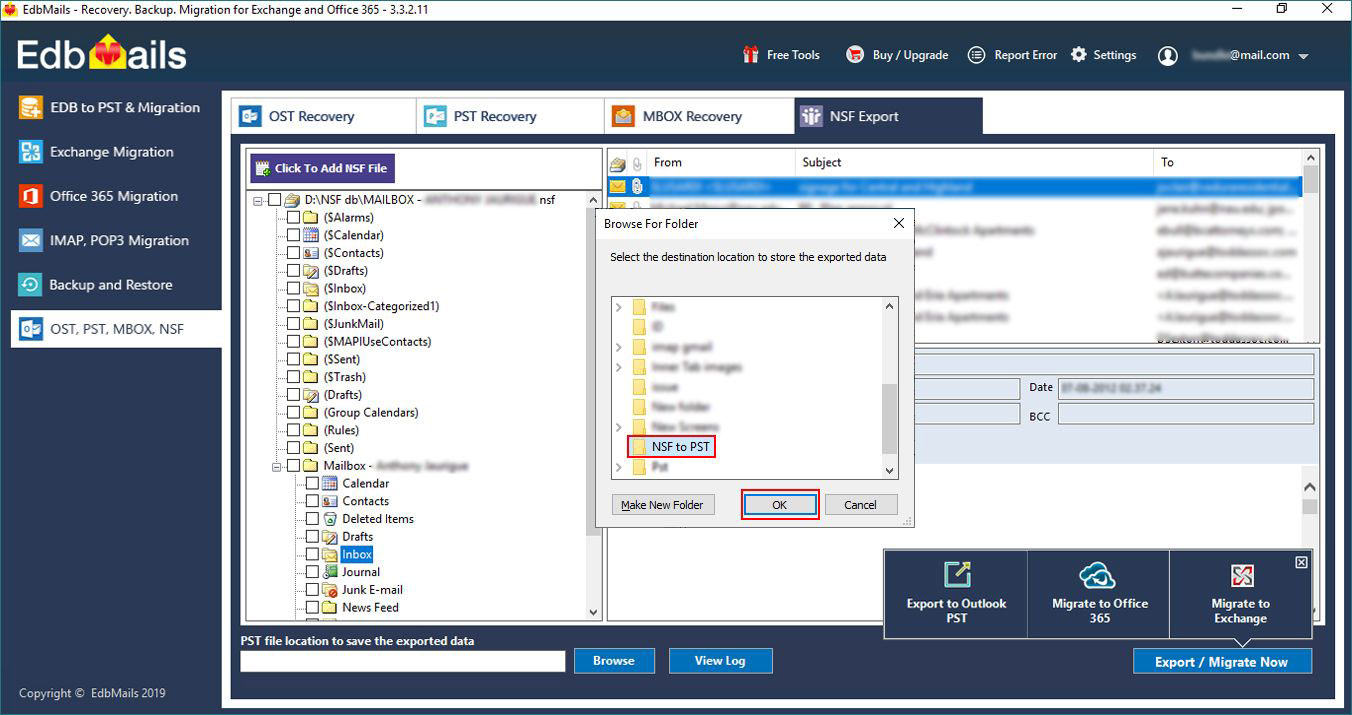Check the Journal folder checkbox

[x=312, y=572]
